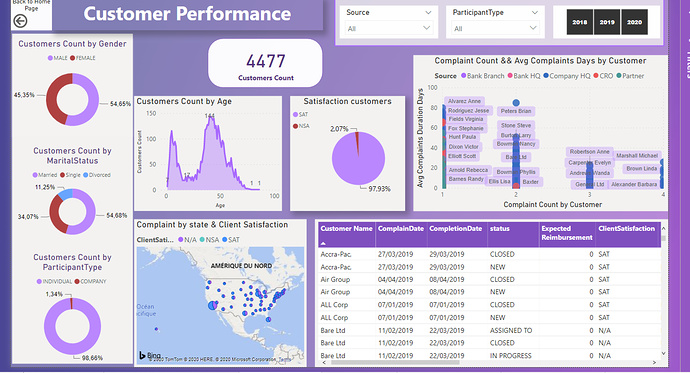Click the Stone Steve data label
The image size is (690, 373).
[516, 125]
